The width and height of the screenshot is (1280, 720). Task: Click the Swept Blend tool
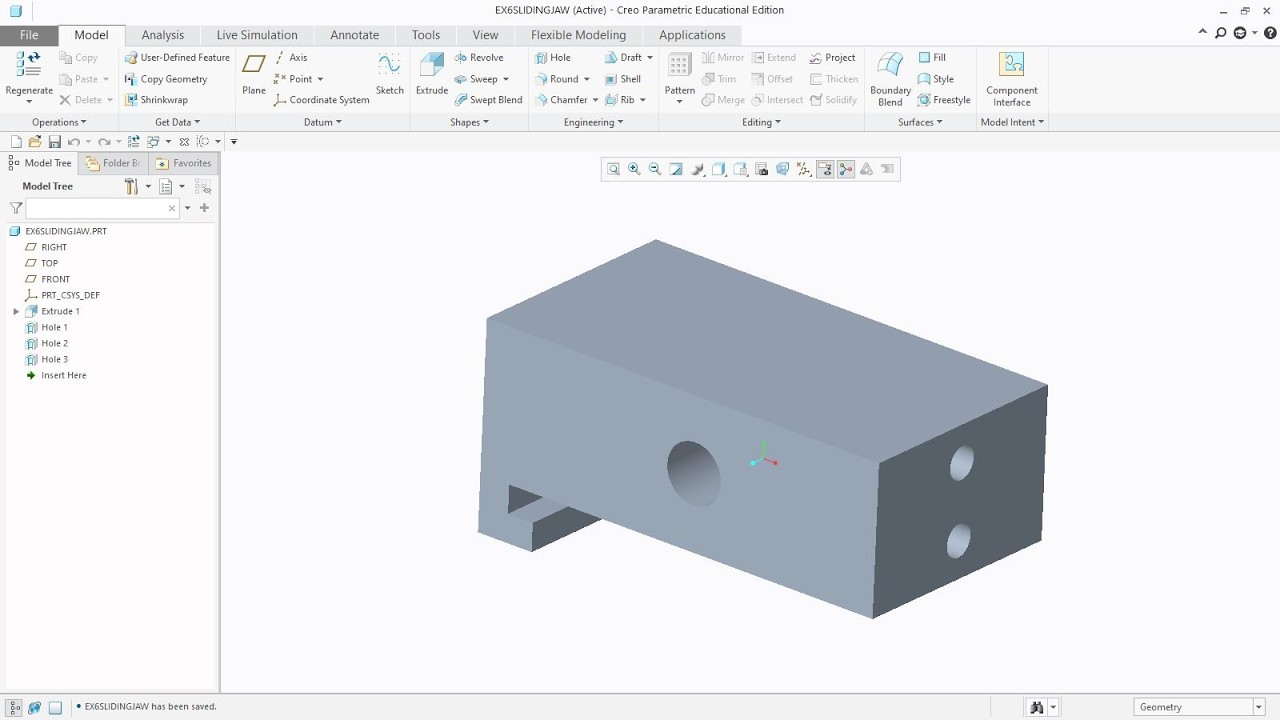(x=488, y=100)
